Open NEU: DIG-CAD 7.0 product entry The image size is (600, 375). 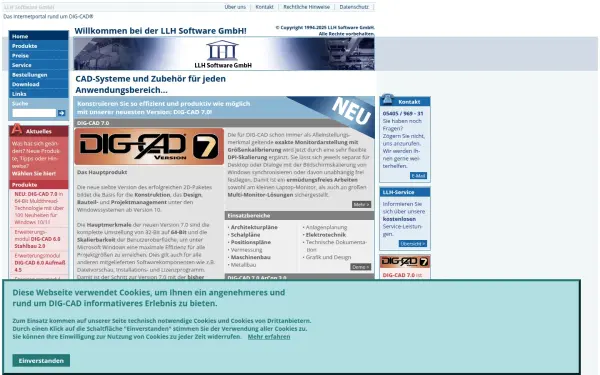(39, 208)
